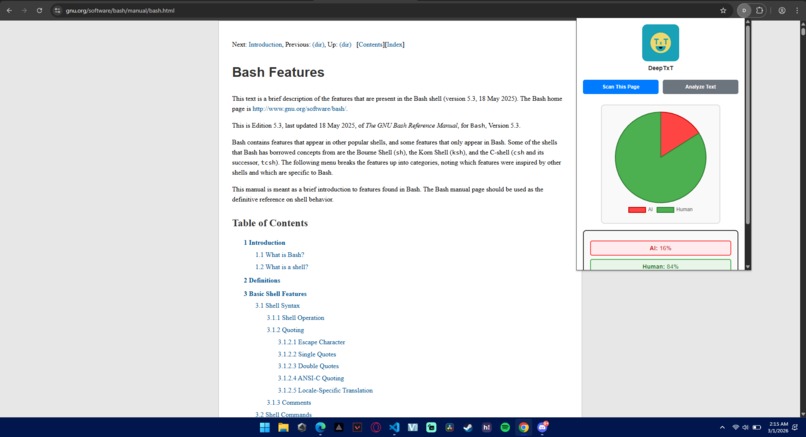Open the Chrome profile avatar

tap(782, 10)
